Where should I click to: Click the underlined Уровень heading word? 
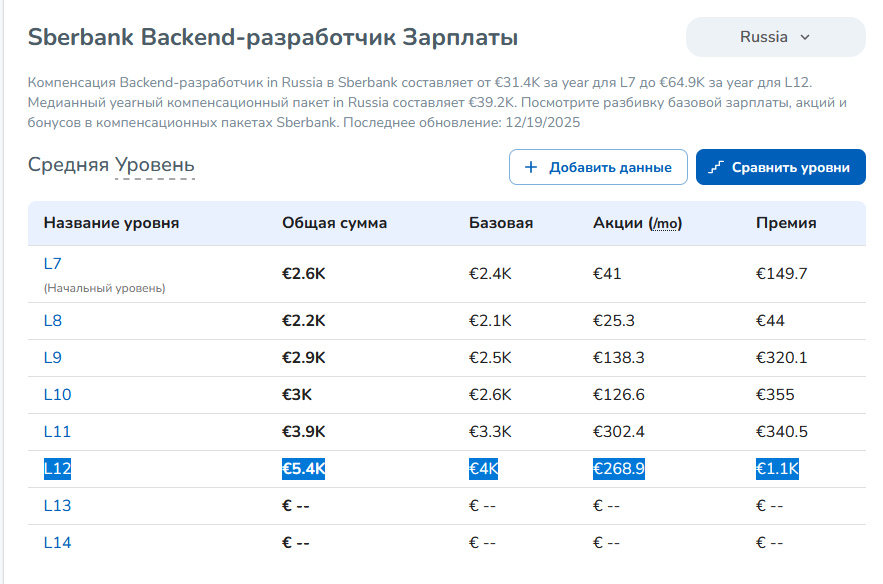(155, 166)
